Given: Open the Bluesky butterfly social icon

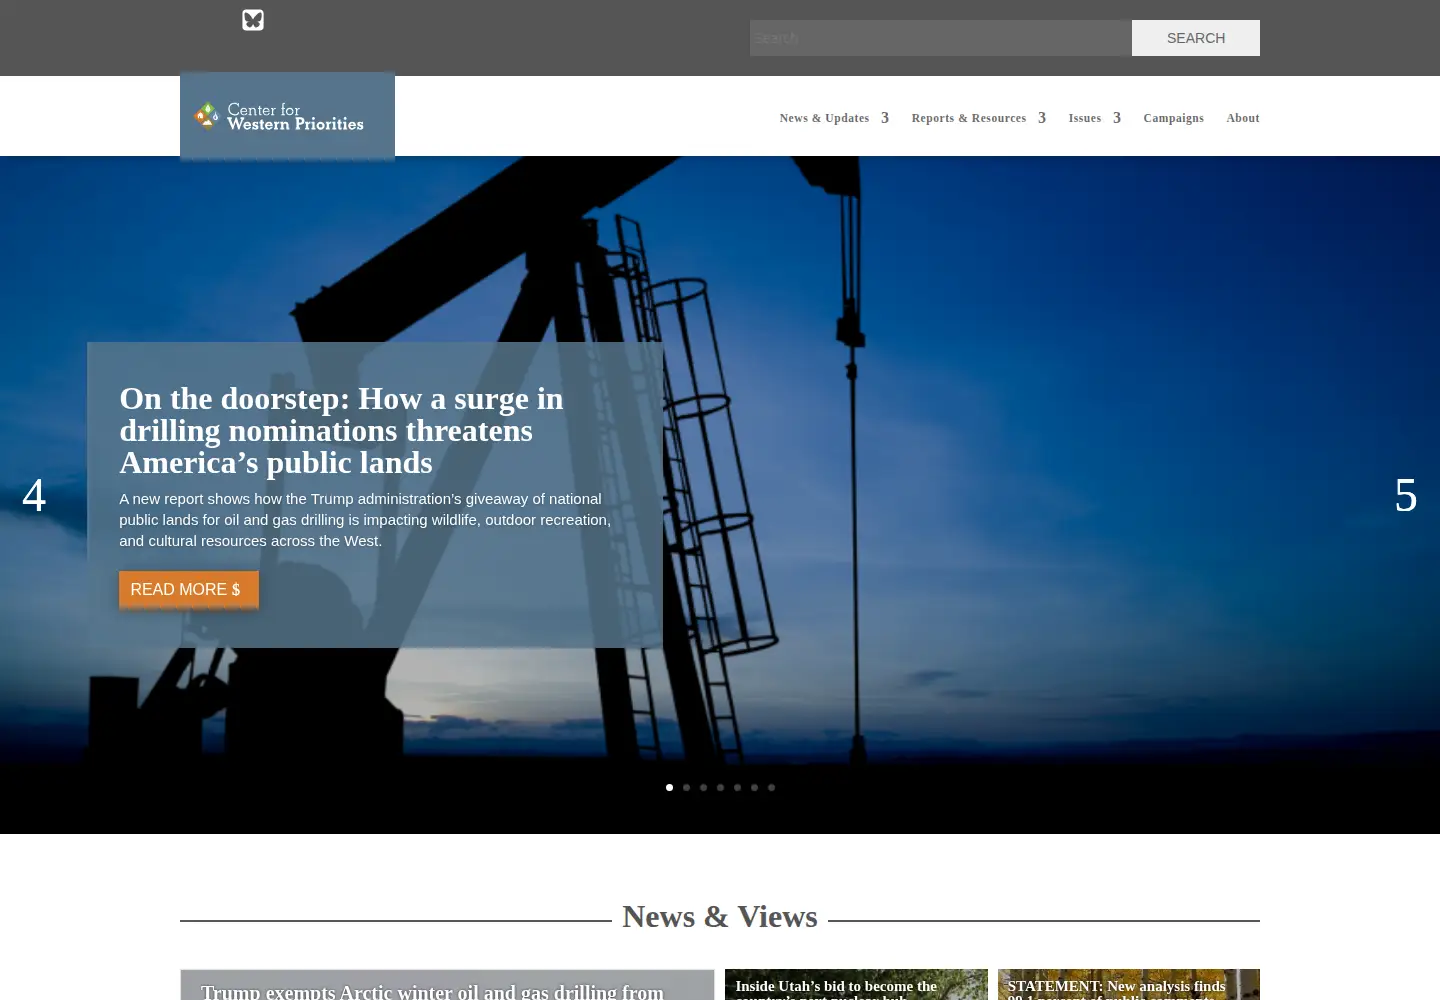Looking at the screenshot, I should click(x=253, y=20).
